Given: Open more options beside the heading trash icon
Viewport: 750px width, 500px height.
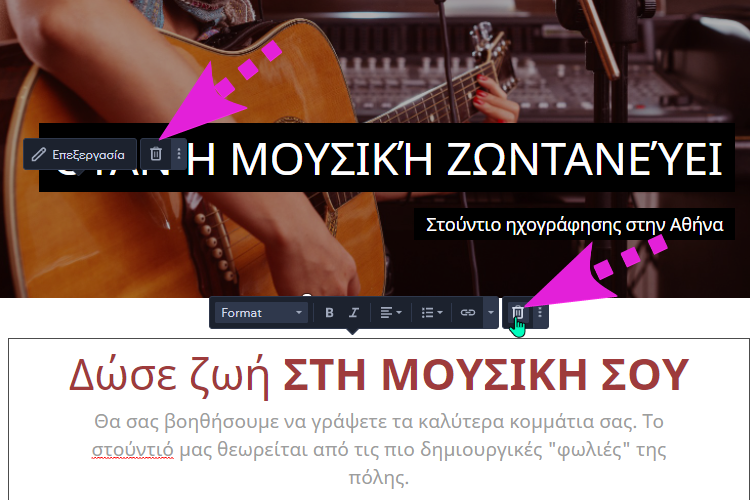Looking at the screenshot, I should pos(178,154).
